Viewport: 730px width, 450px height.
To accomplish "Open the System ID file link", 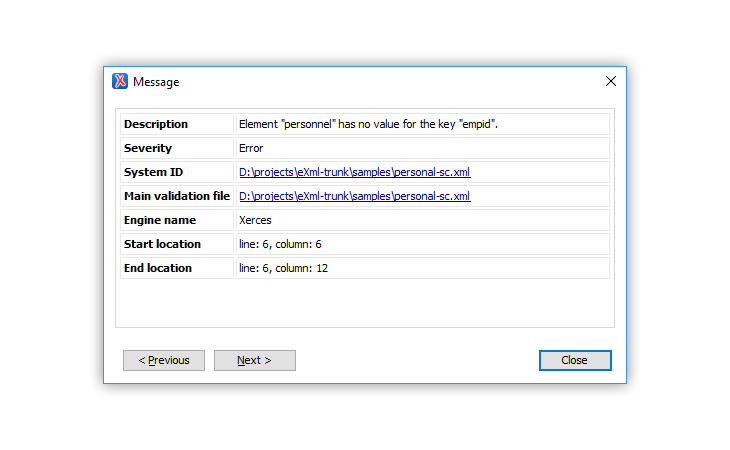I will pyautogui.click(x=354, y=172).
